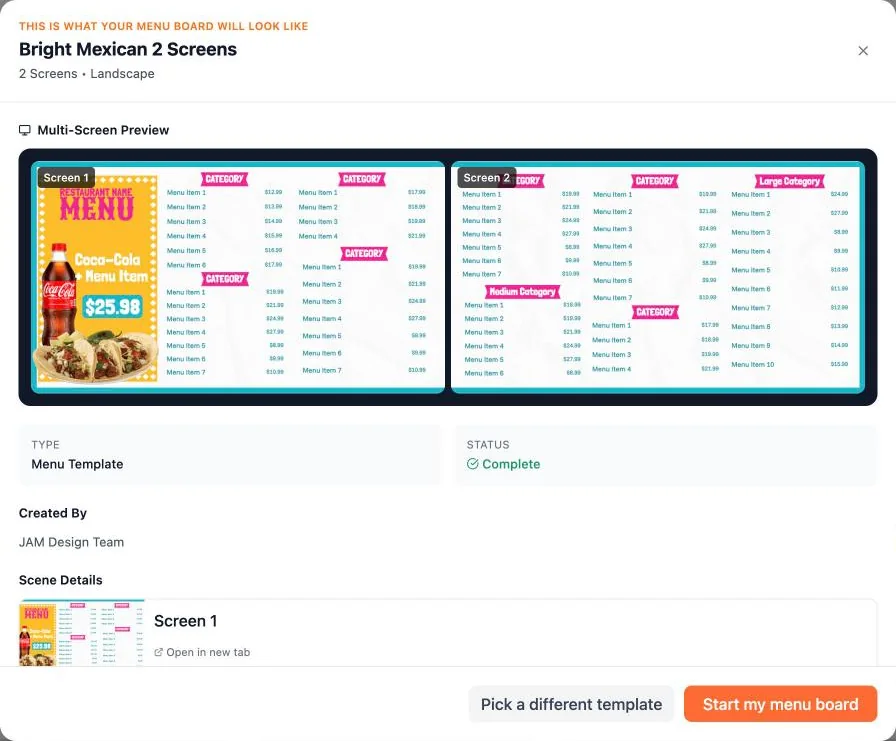Click the orange menu board preview caption
This screenshot has width=896, height=741.
pyautogui.click(x=163, y=26)
